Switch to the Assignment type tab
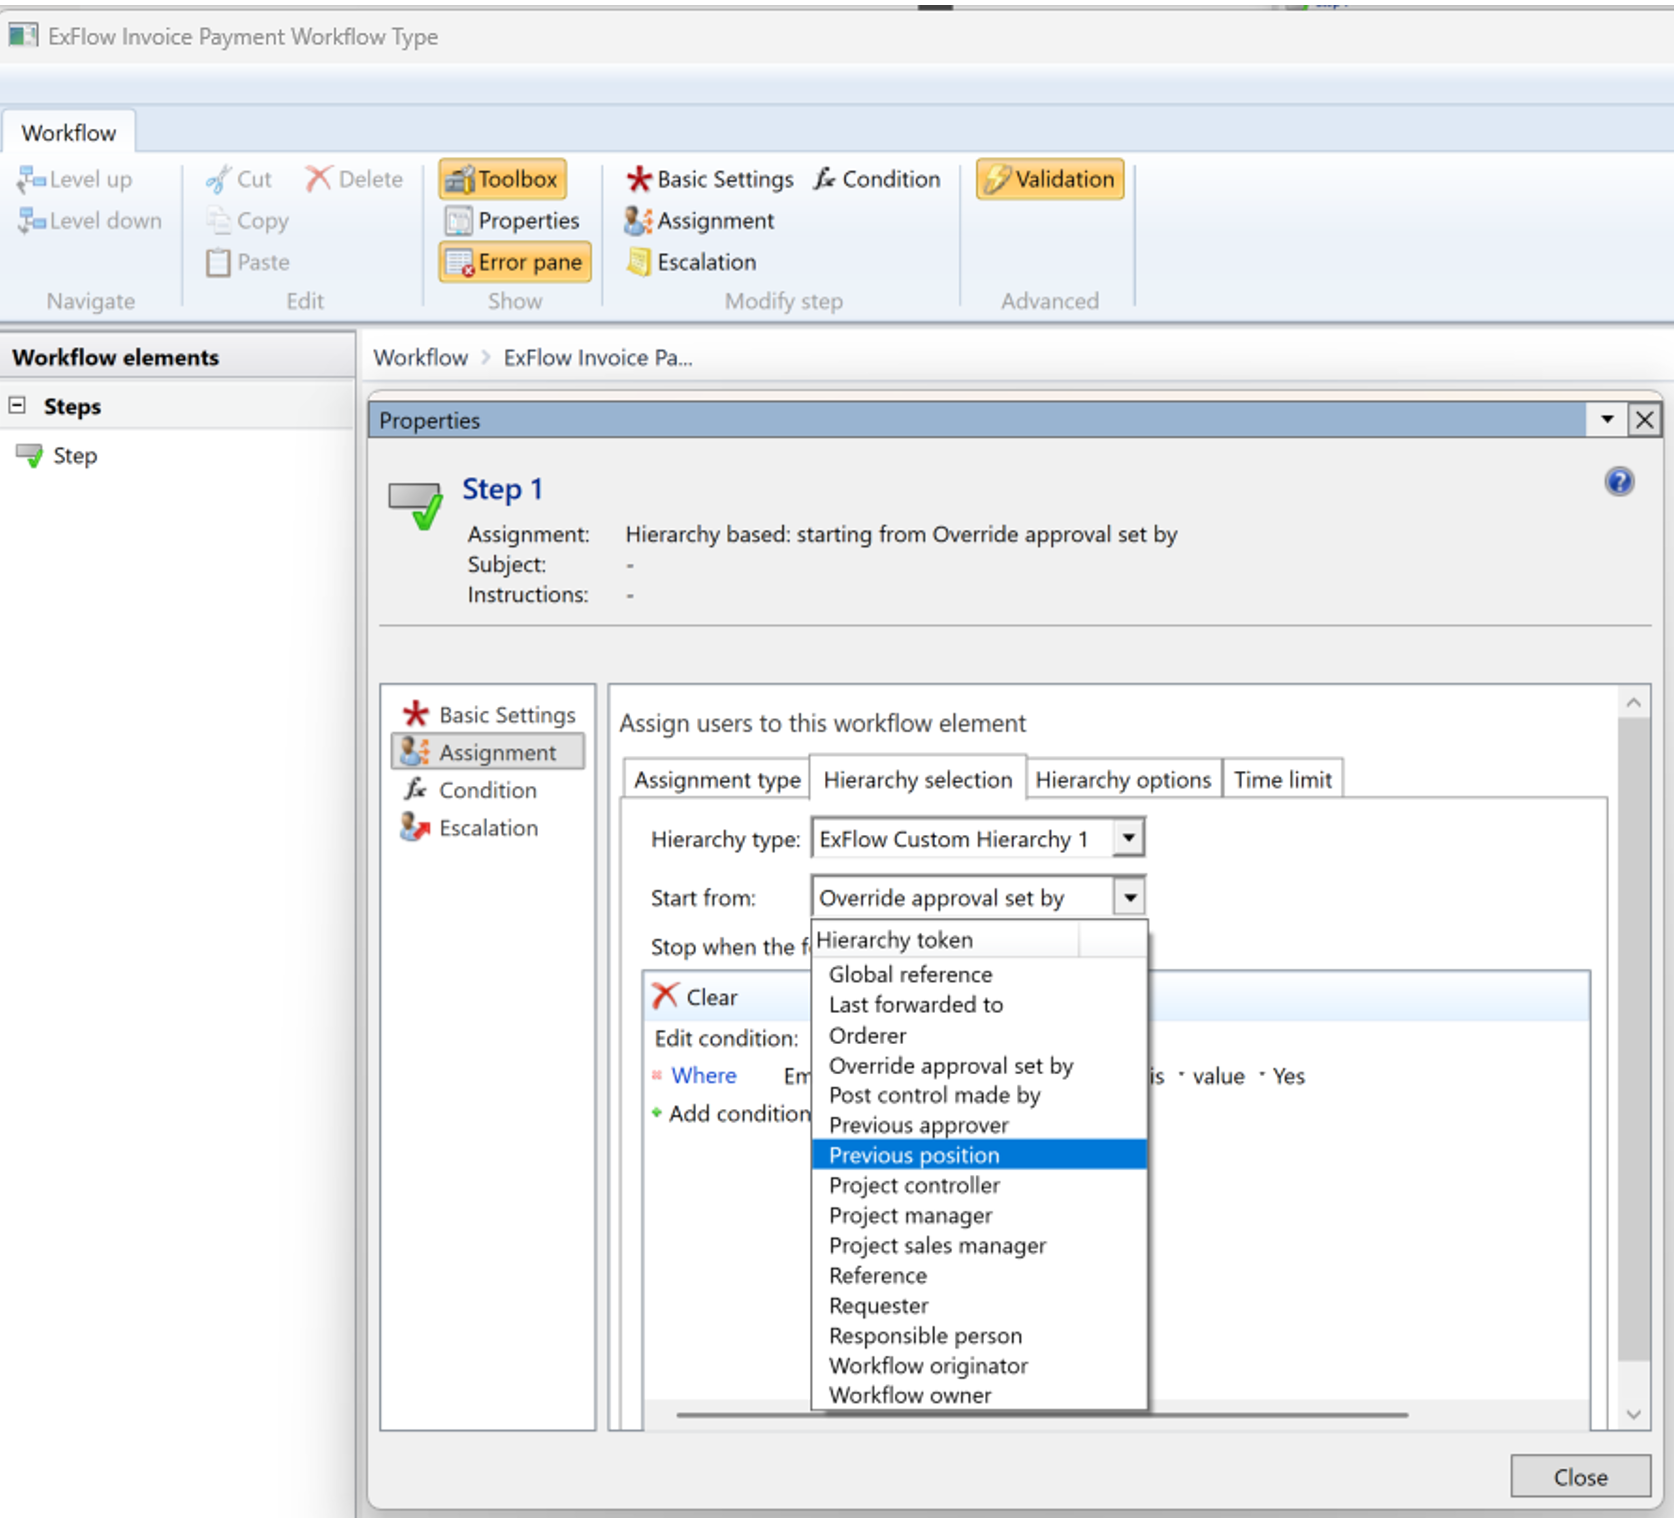This screenshot has width=1674, height=1518. [717, 779]
